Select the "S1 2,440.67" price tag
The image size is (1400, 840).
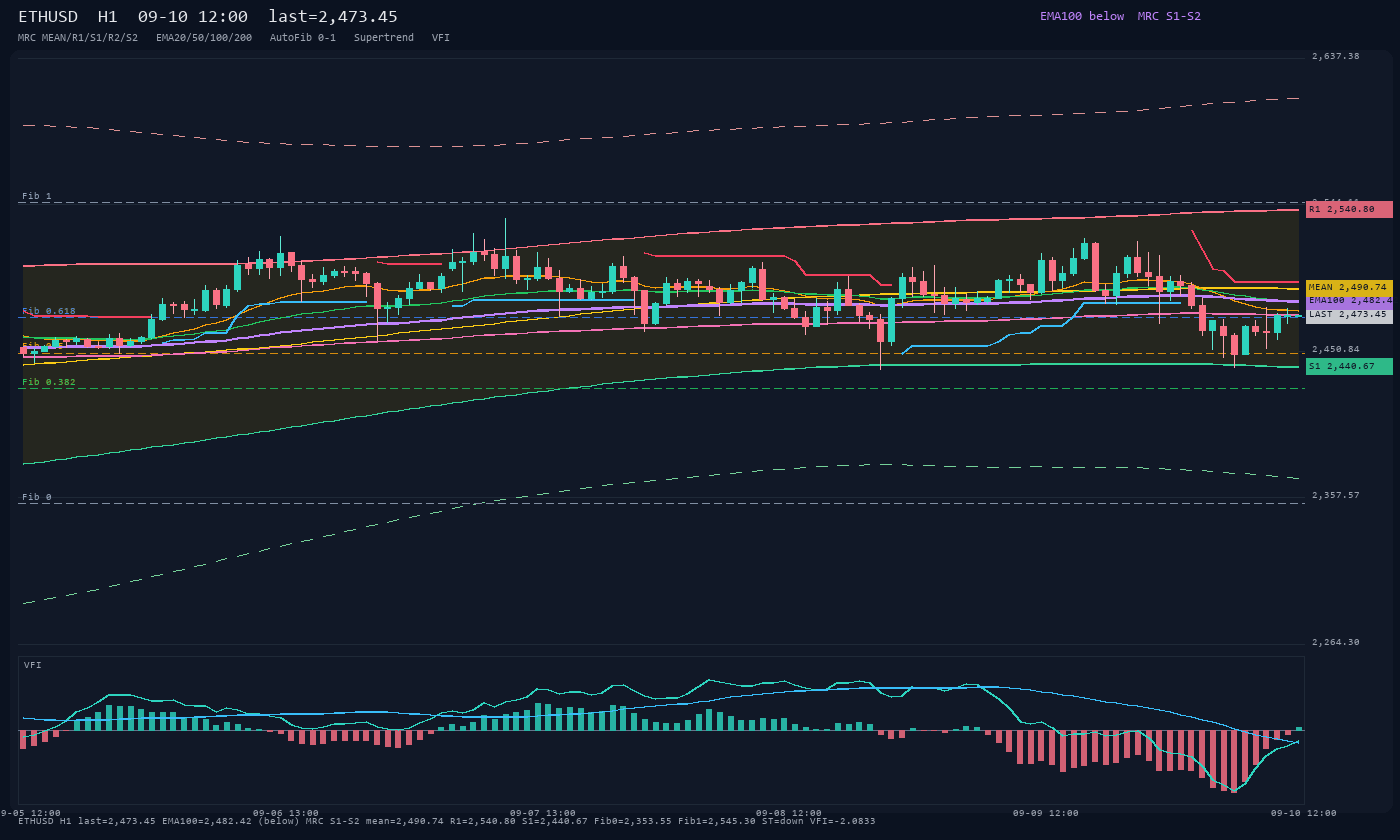[1349, 366]
